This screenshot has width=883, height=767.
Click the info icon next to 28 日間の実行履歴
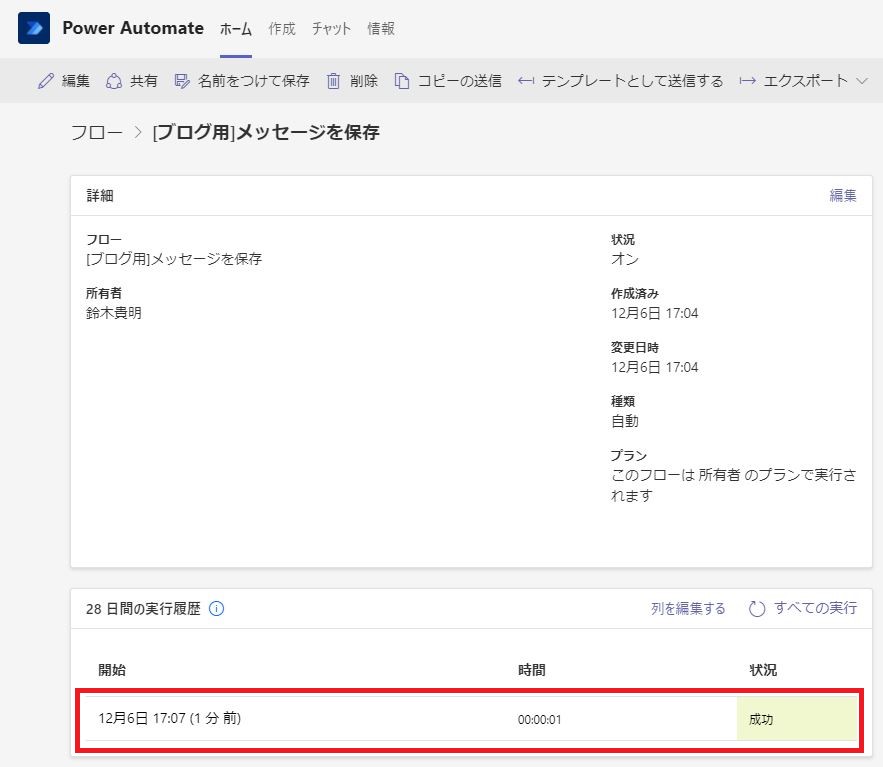(216, 609)
